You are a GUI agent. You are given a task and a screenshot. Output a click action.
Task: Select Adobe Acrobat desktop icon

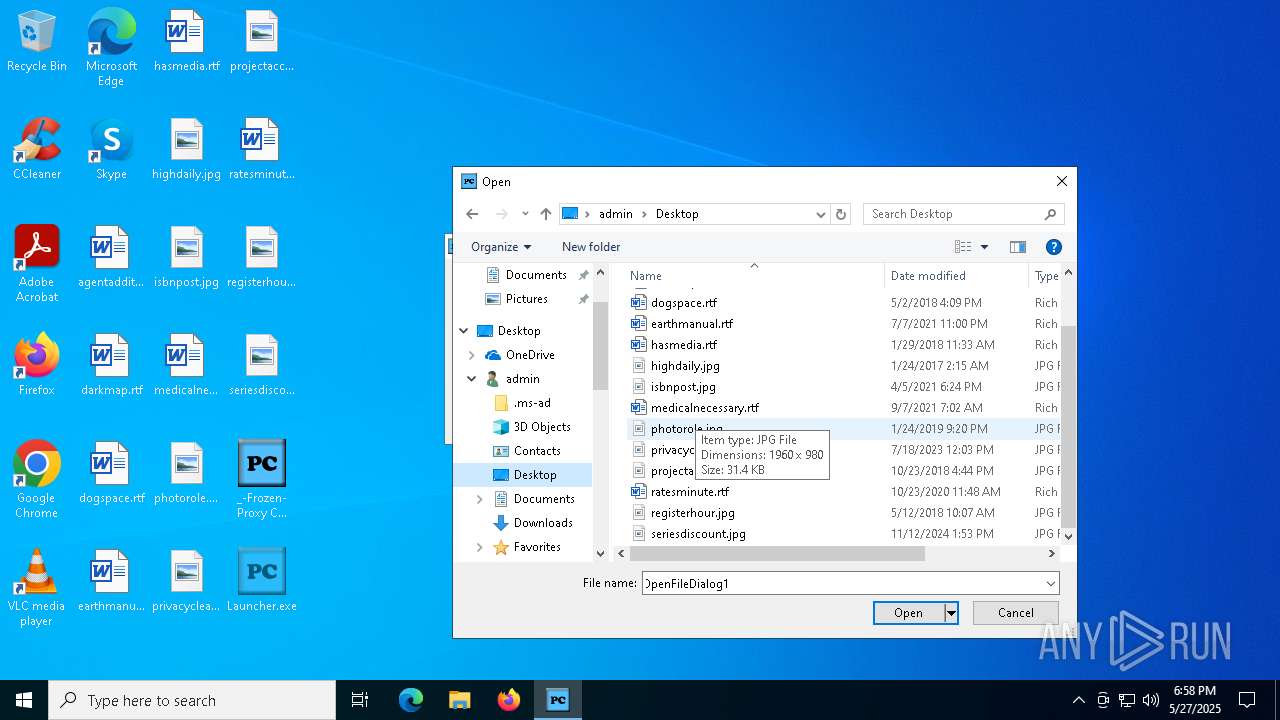(x=37, y=264)
